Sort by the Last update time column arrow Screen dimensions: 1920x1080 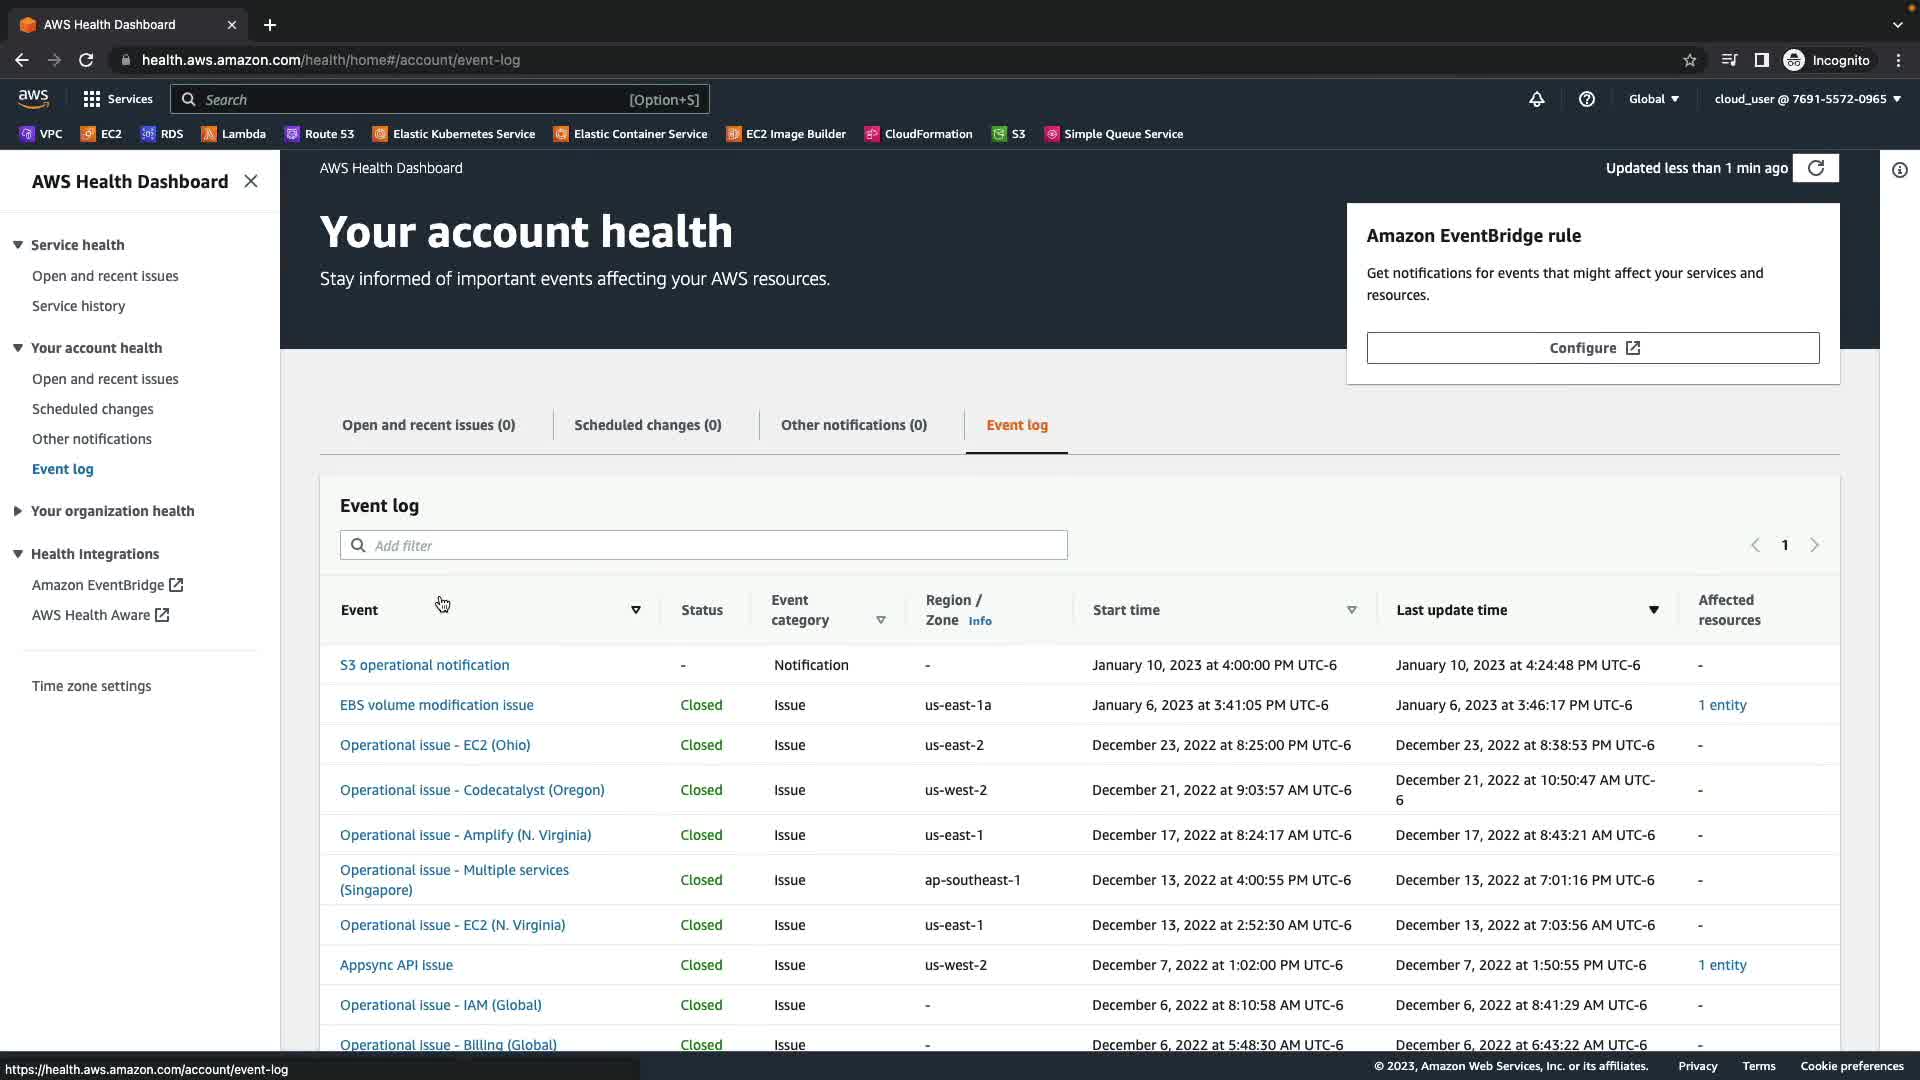point(1653,610)
